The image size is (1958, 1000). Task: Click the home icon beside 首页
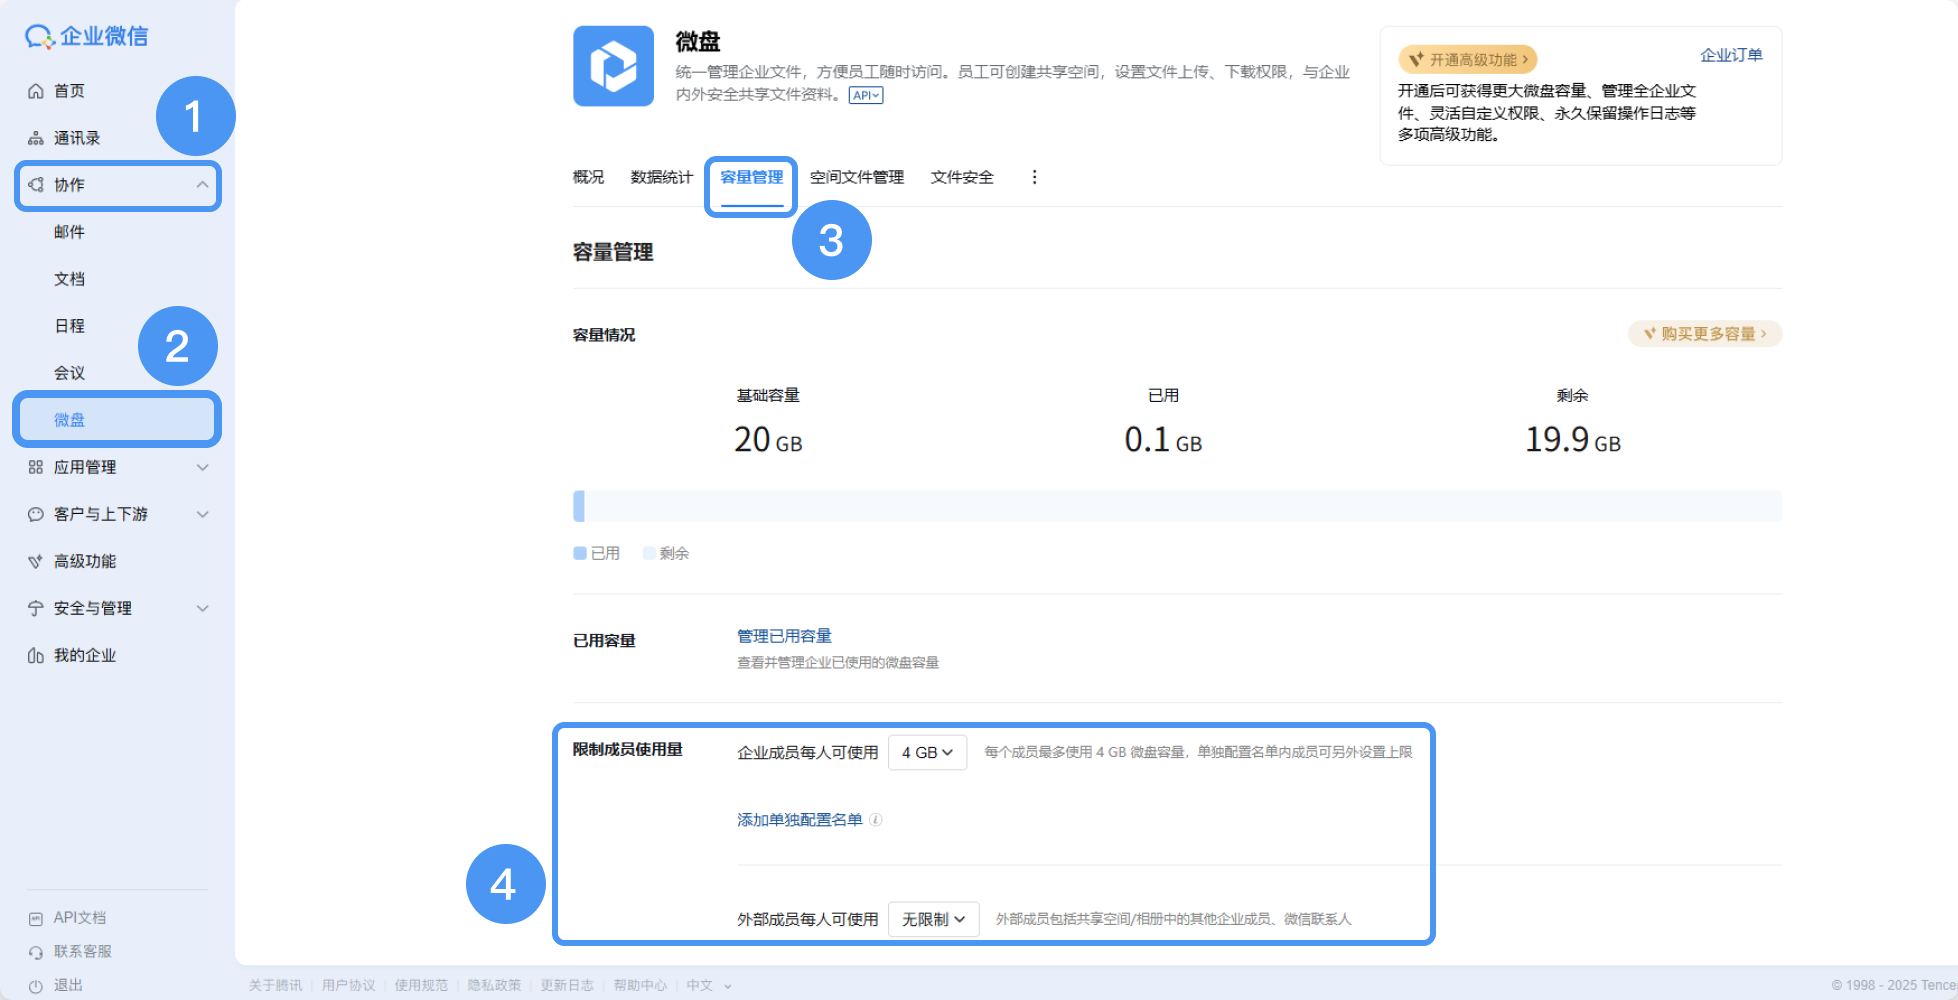pos(36,91)
